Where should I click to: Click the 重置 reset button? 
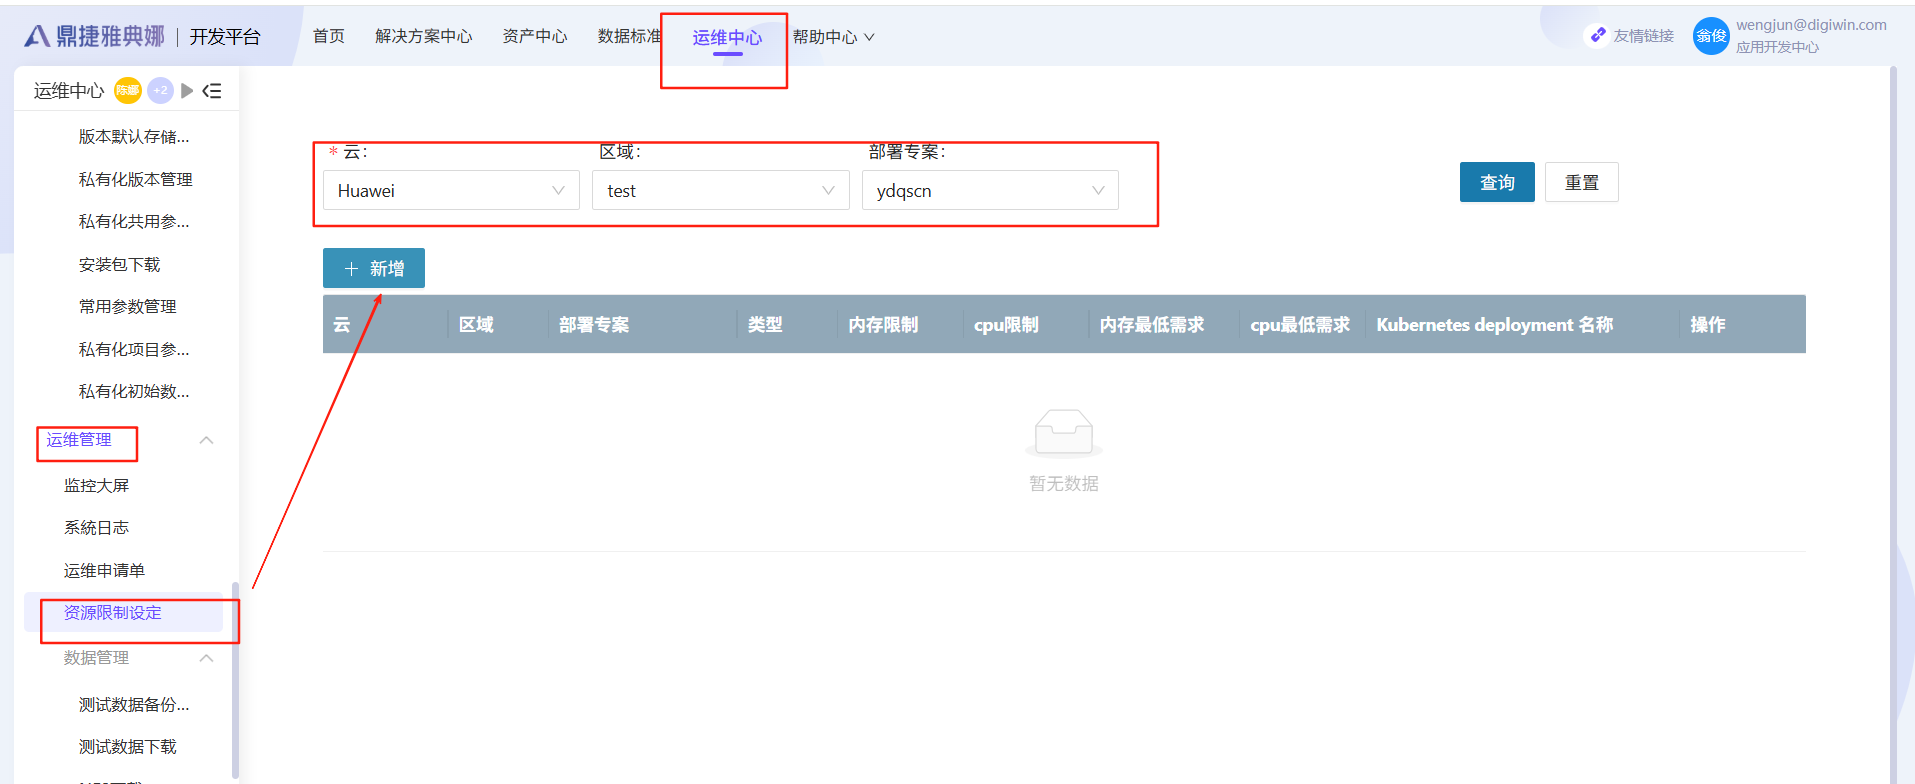pyautogui.click(x=1582, y=182)
